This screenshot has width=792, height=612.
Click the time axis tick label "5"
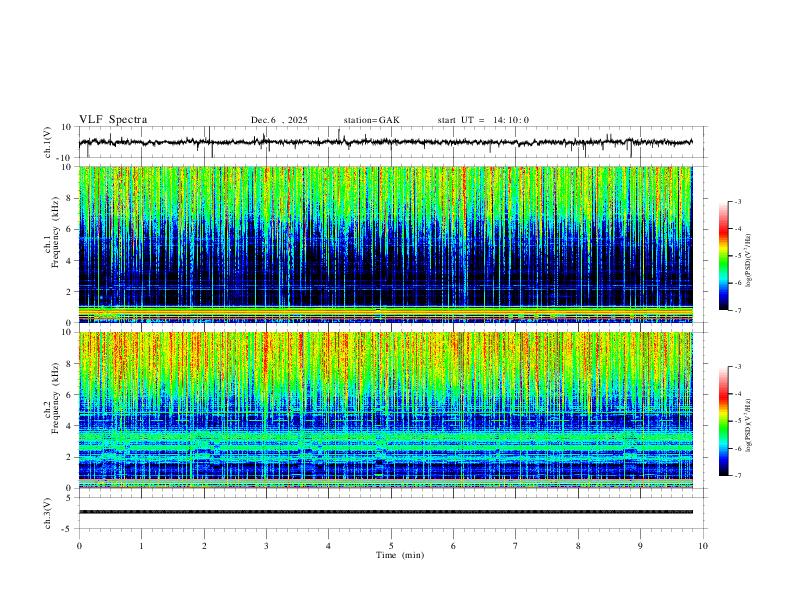391,546
